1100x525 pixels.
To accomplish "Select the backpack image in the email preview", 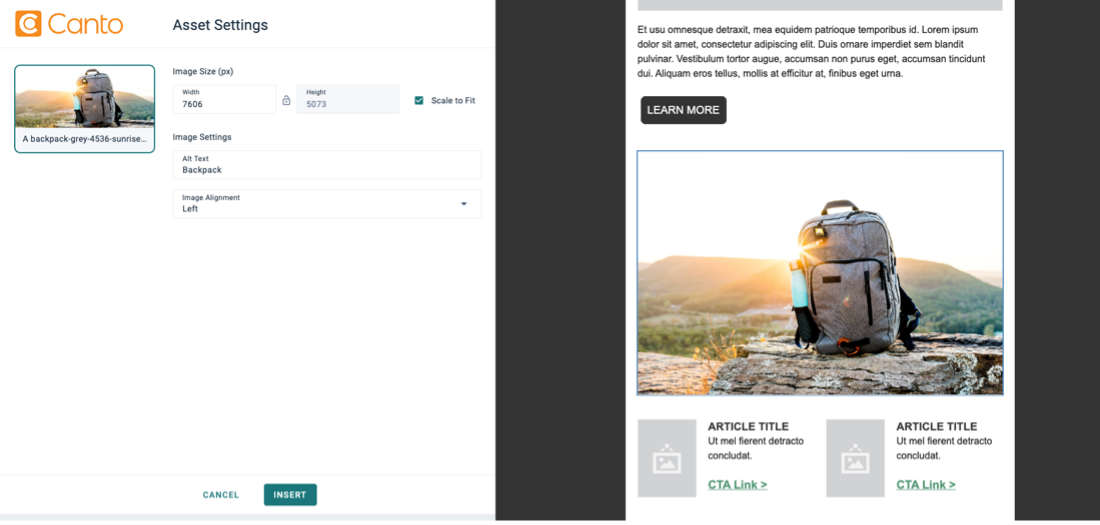I will [x=820, y=272].
